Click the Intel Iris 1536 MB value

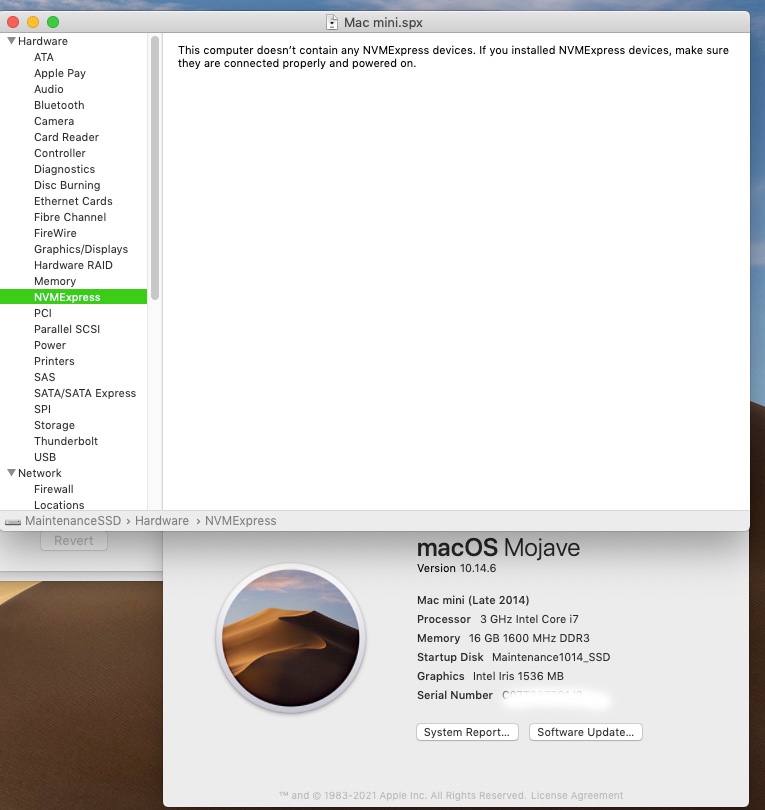[518, 676]
